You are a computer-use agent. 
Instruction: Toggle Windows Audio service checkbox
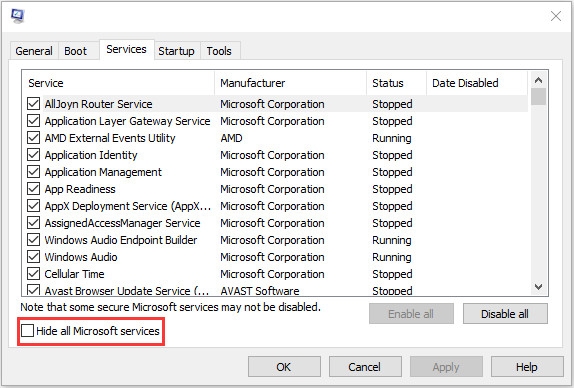(x=33, y=257)
